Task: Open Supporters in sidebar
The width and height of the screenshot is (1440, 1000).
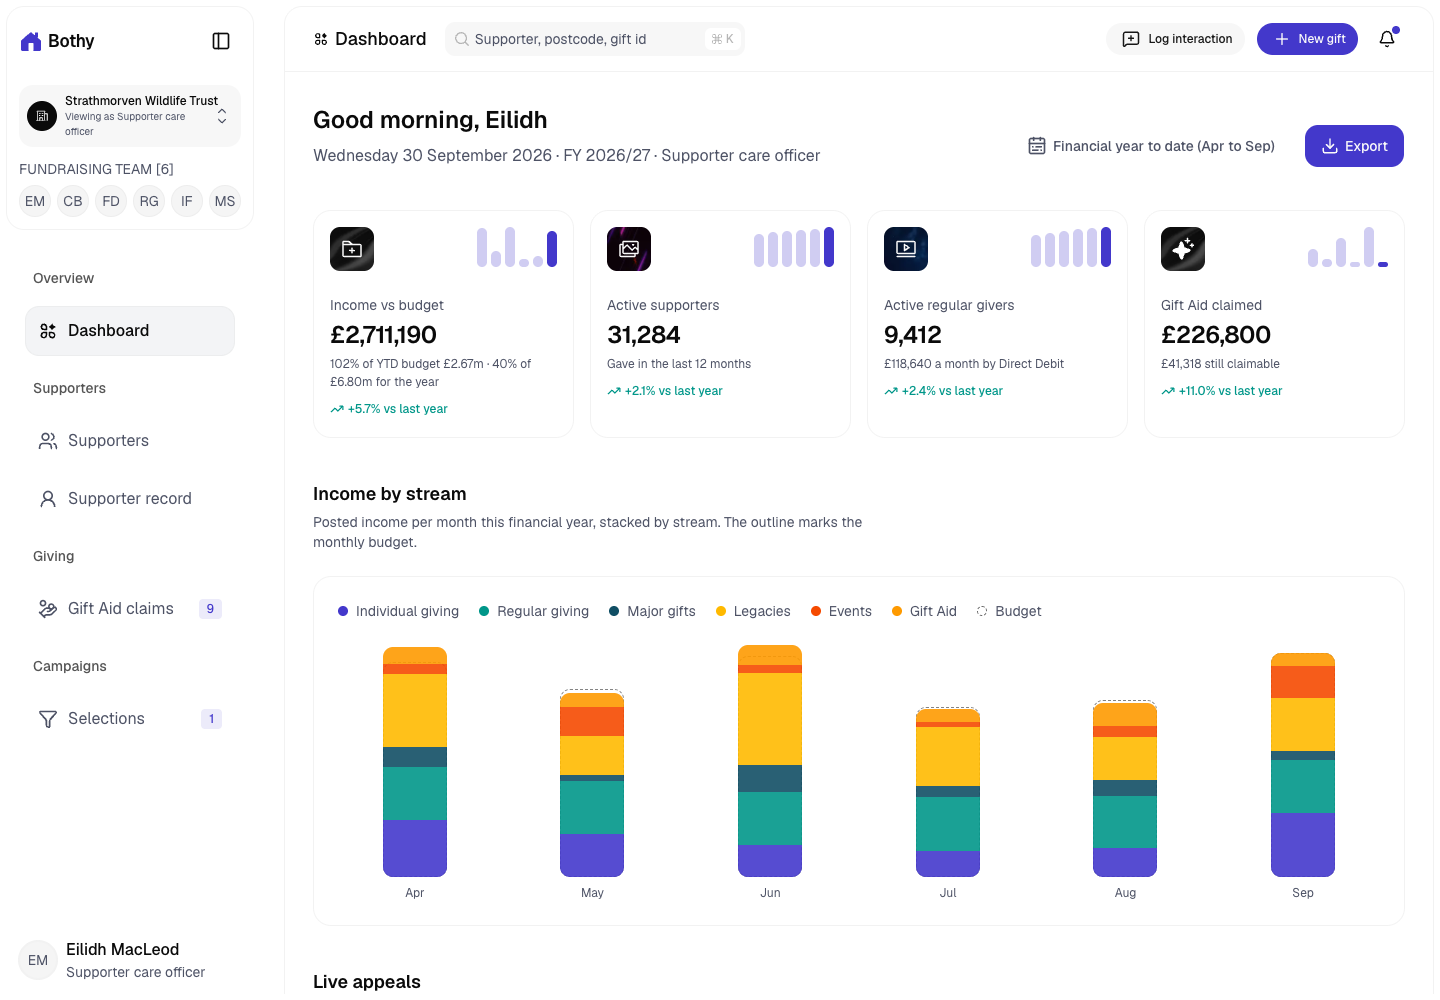Action: coord(130,441)
